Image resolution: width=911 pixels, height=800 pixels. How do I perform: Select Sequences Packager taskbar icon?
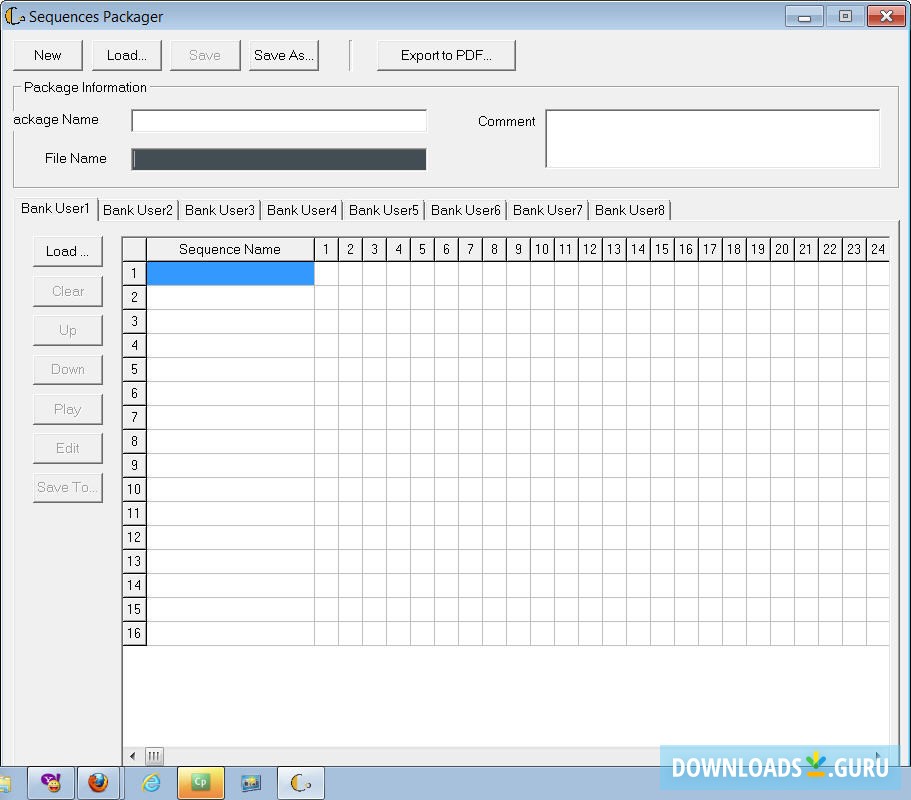[x=300, y=783]
